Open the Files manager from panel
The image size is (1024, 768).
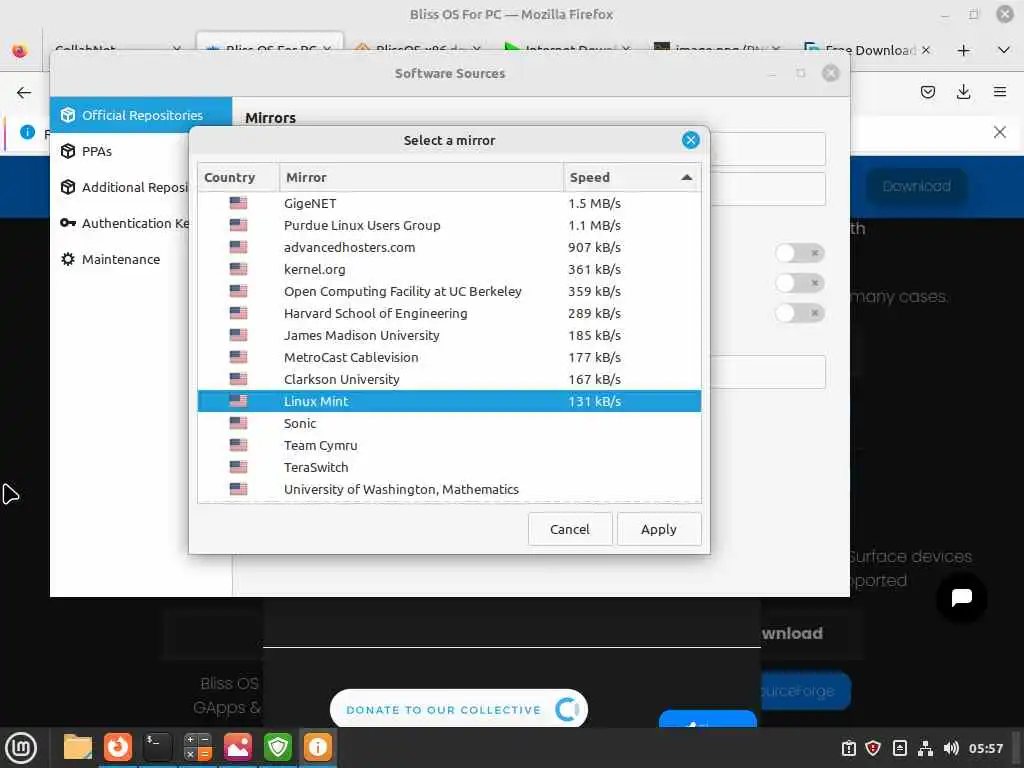(x=78, y=747)
